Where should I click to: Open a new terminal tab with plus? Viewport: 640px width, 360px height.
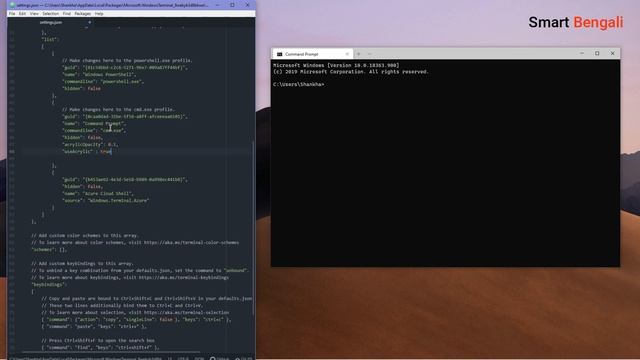pos(359,54)
